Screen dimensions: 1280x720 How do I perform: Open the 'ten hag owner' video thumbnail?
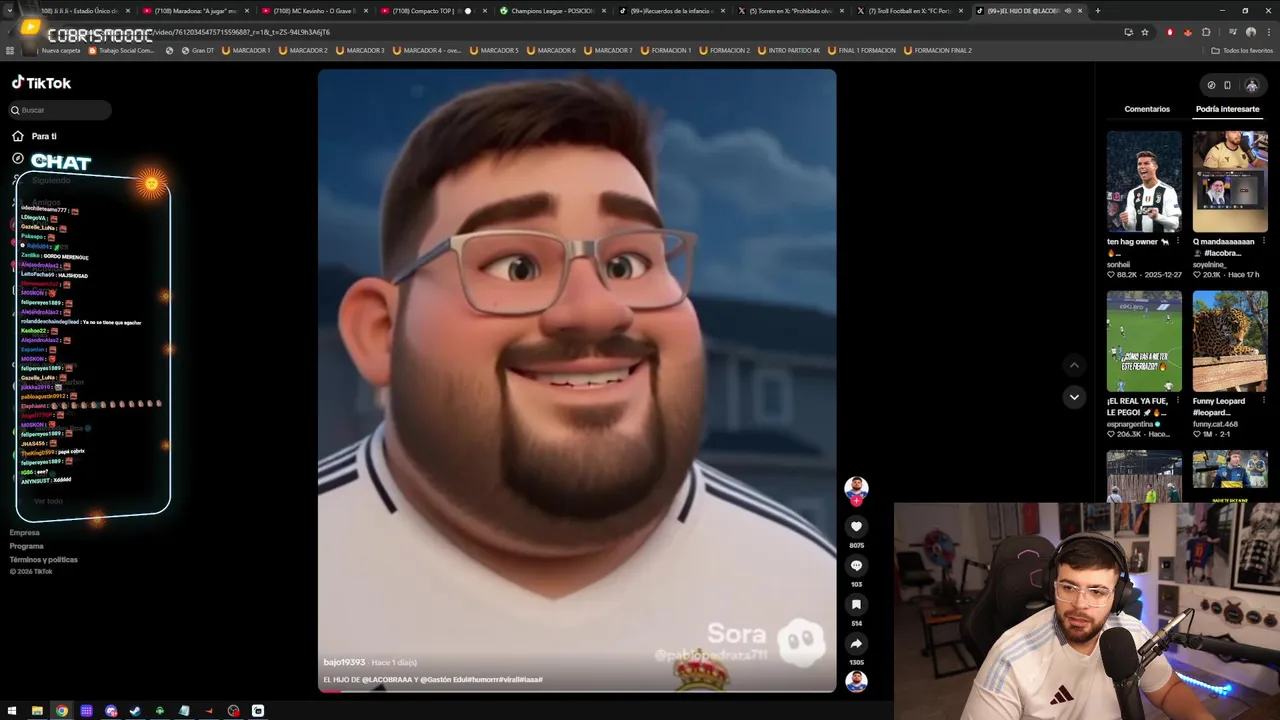pyautogui.click(x=1144, y=181)
